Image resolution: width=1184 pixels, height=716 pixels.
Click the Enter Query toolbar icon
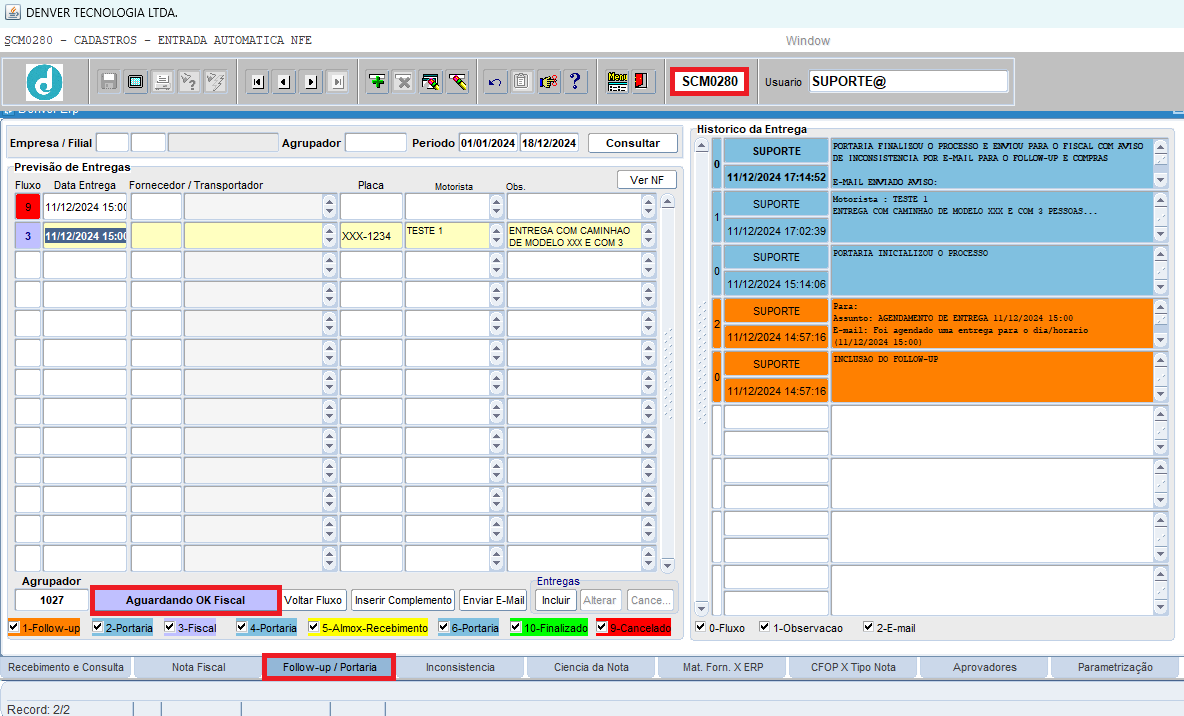click(189, 82)
